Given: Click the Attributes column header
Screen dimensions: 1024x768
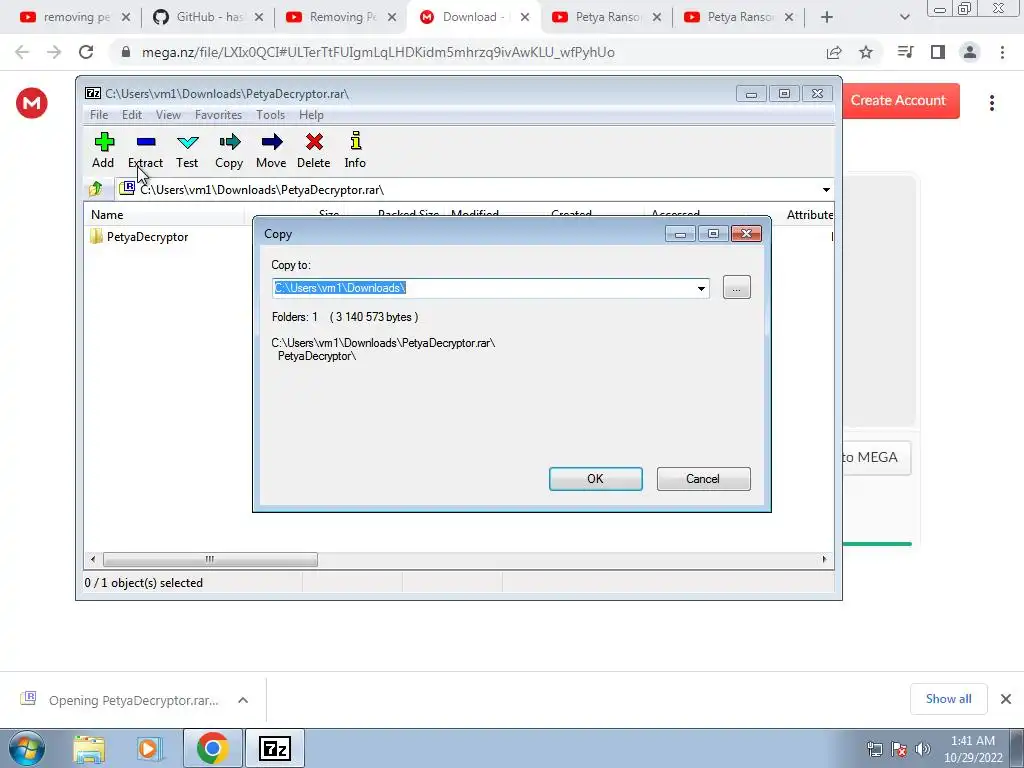Looking at the screenshot, I should [x=810, y=214].
